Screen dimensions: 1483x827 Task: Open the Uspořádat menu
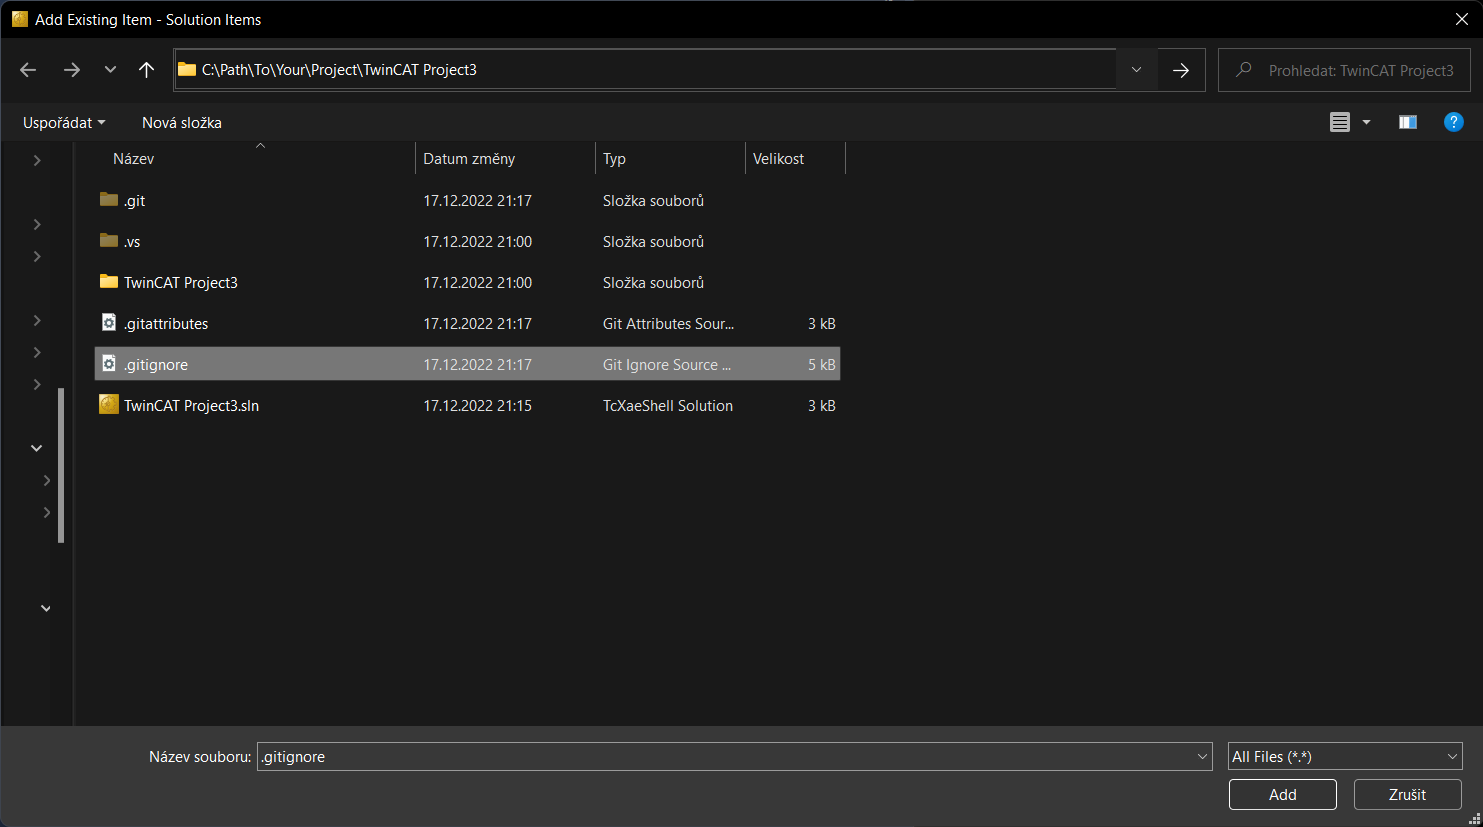pyautogui.click(x=63, y=123)
